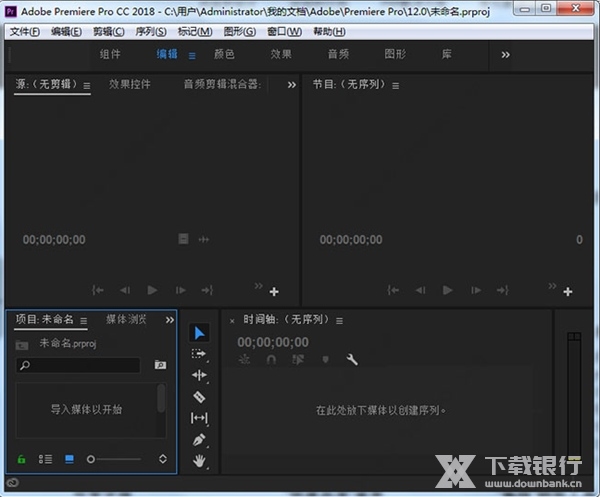Image resolution: width=600 pixels, height=497 pixels.
Task: Step forward one frame in source monitor
Action: tap(181, 290)
